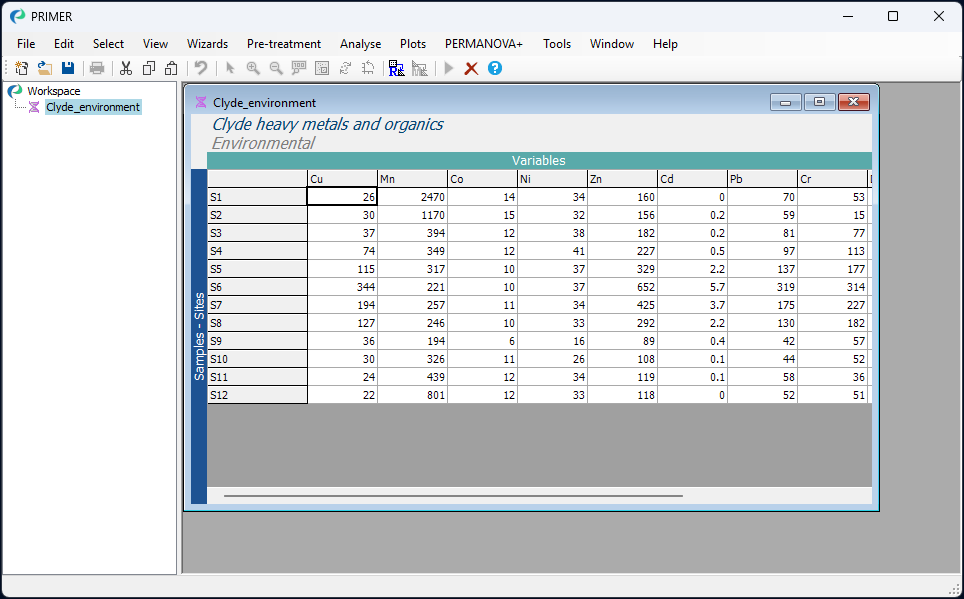Open the Wizards menu
Viewport: 964px width, 599px height.
click(207, 44)
